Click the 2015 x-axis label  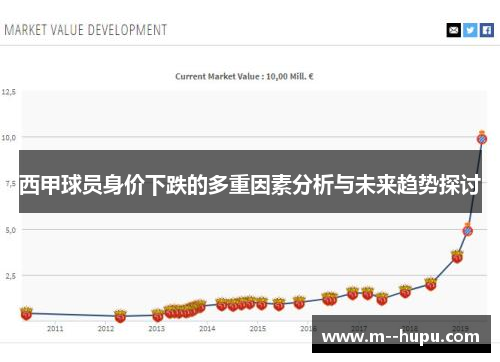[x=258, y=329]
